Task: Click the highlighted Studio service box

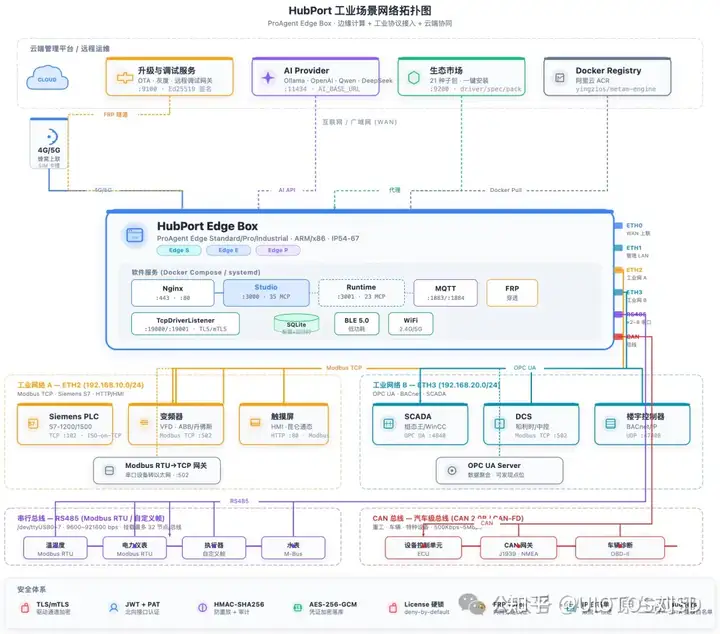Action: 266,292
